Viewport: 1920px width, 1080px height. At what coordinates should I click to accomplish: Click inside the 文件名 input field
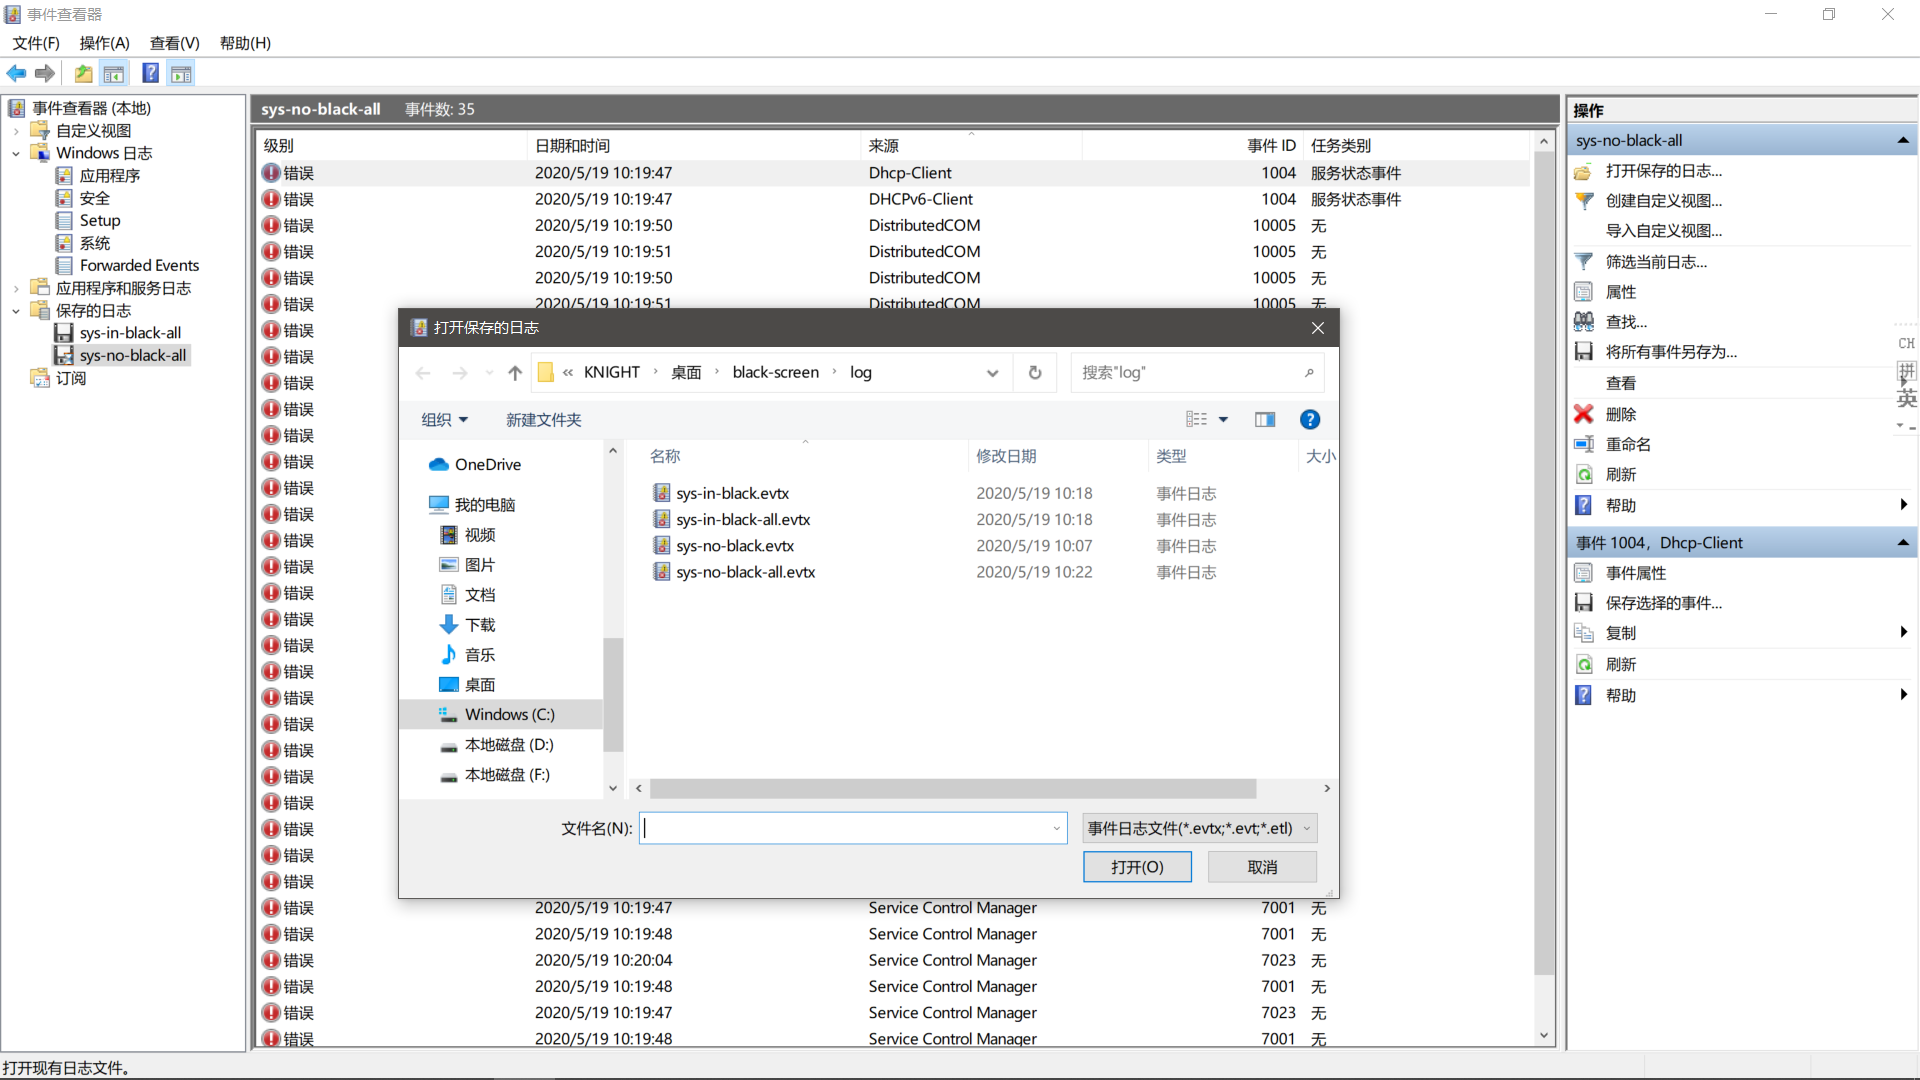tap(850, 828)
